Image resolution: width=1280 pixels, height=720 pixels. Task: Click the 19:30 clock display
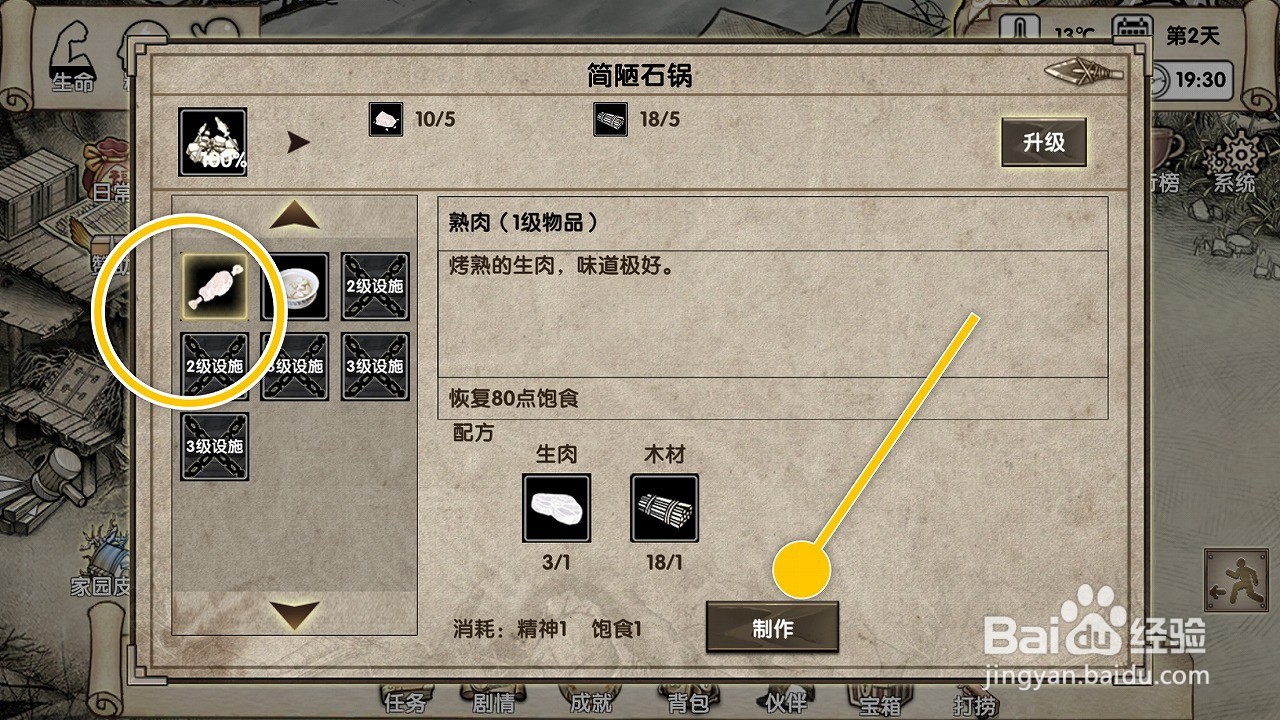point(1197,79)
